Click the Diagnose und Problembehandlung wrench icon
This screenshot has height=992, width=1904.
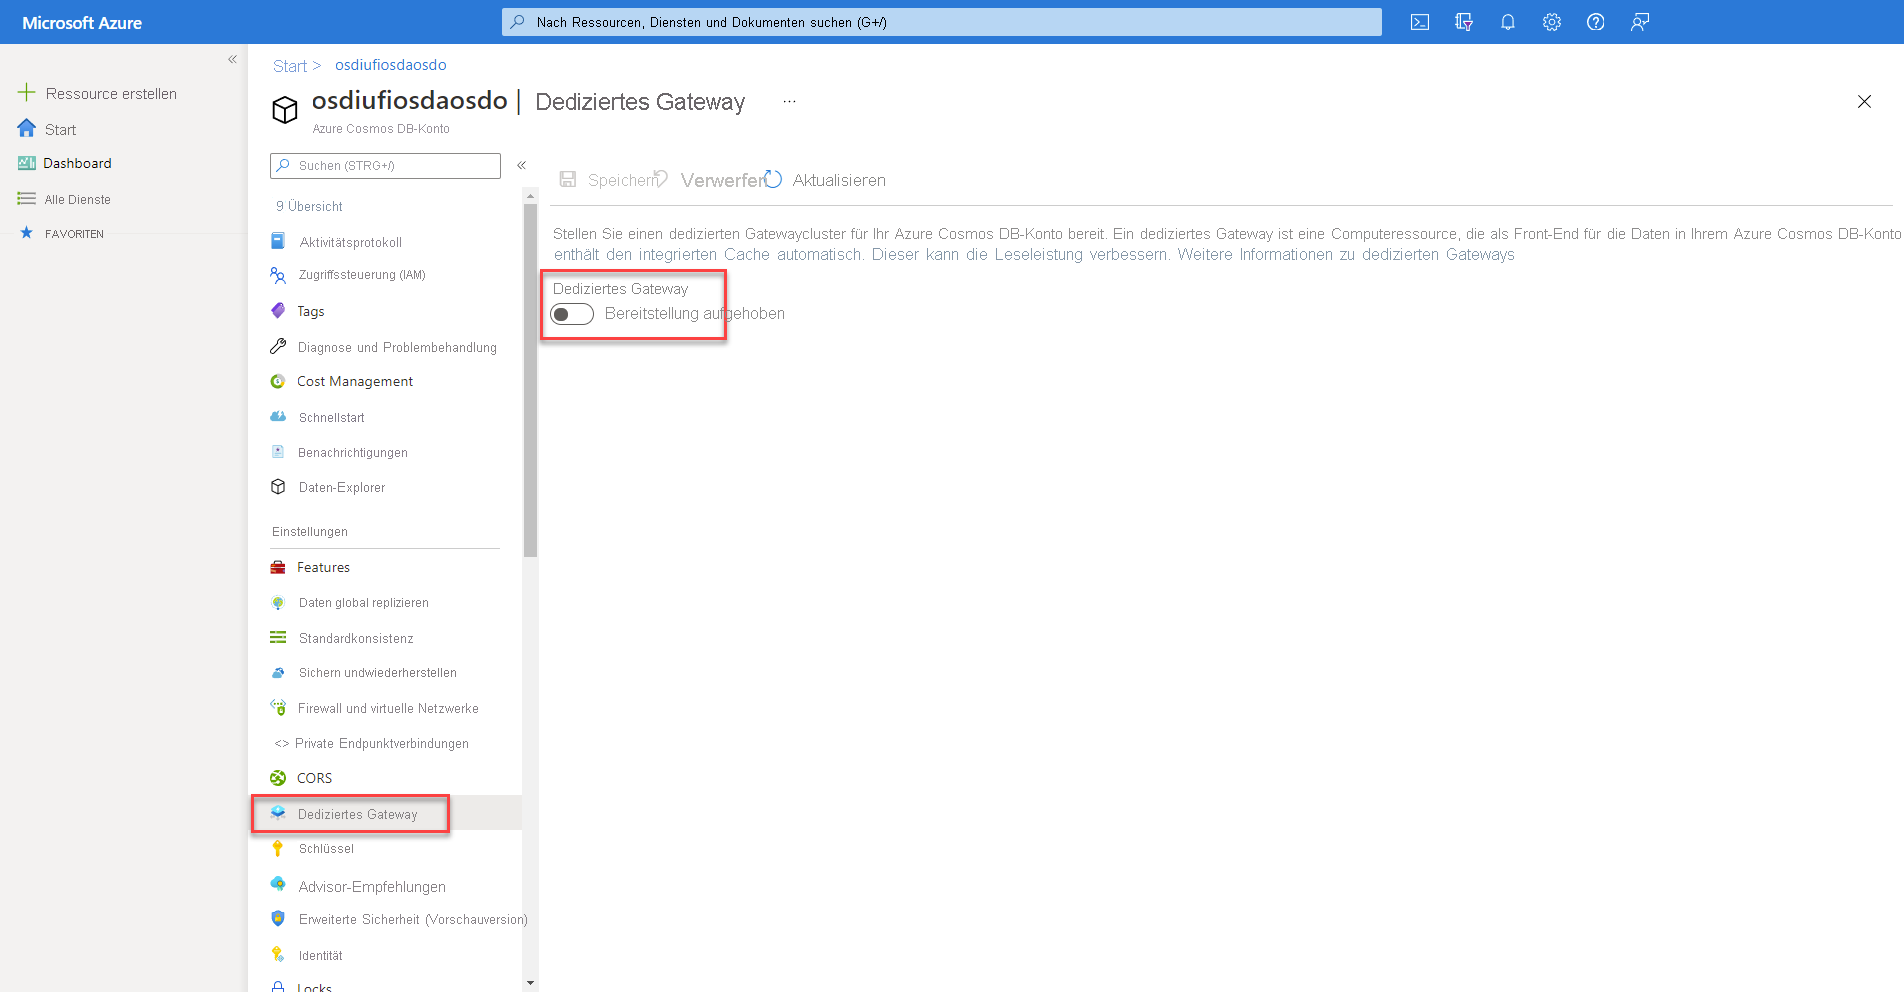[x=278, y=347]
